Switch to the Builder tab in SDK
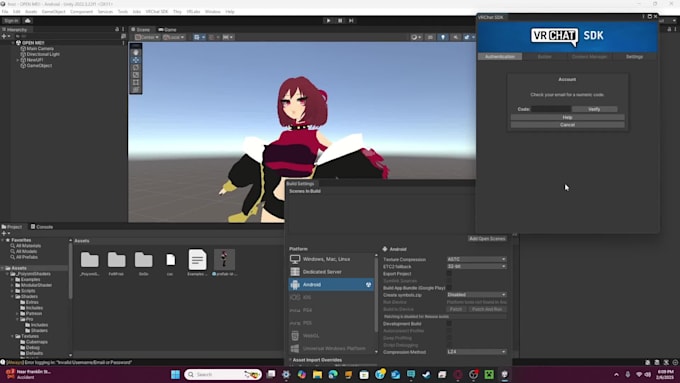680x383 pixels. coord(545,57)
